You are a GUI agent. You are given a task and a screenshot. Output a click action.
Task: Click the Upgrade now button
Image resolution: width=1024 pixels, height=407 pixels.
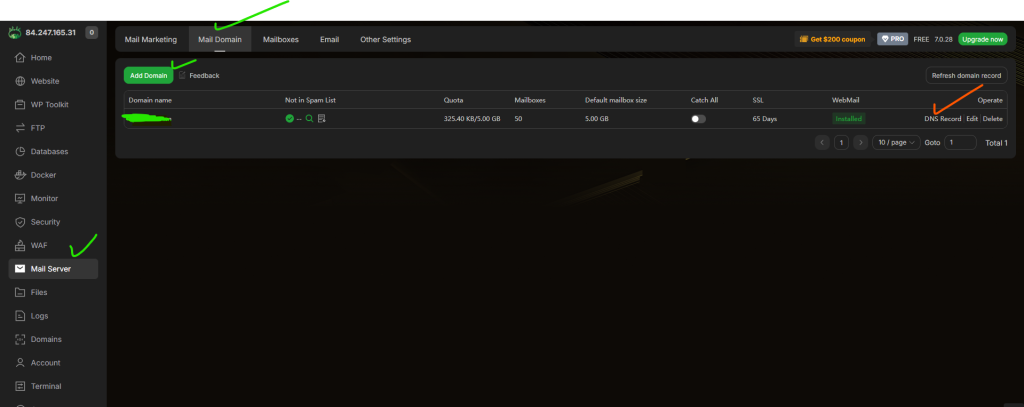coord(982,39)
